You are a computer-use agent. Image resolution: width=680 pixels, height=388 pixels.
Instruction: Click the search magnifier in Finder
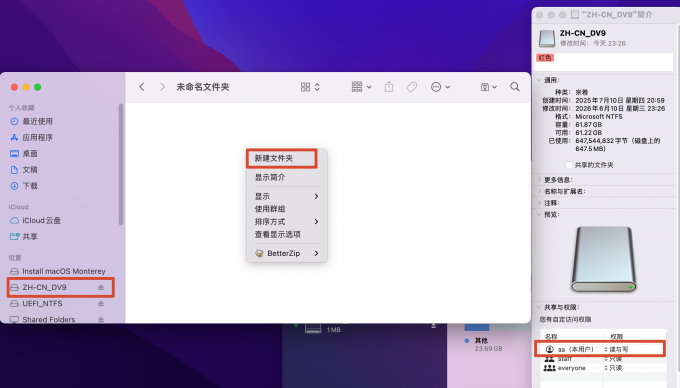tap(515, 87)
